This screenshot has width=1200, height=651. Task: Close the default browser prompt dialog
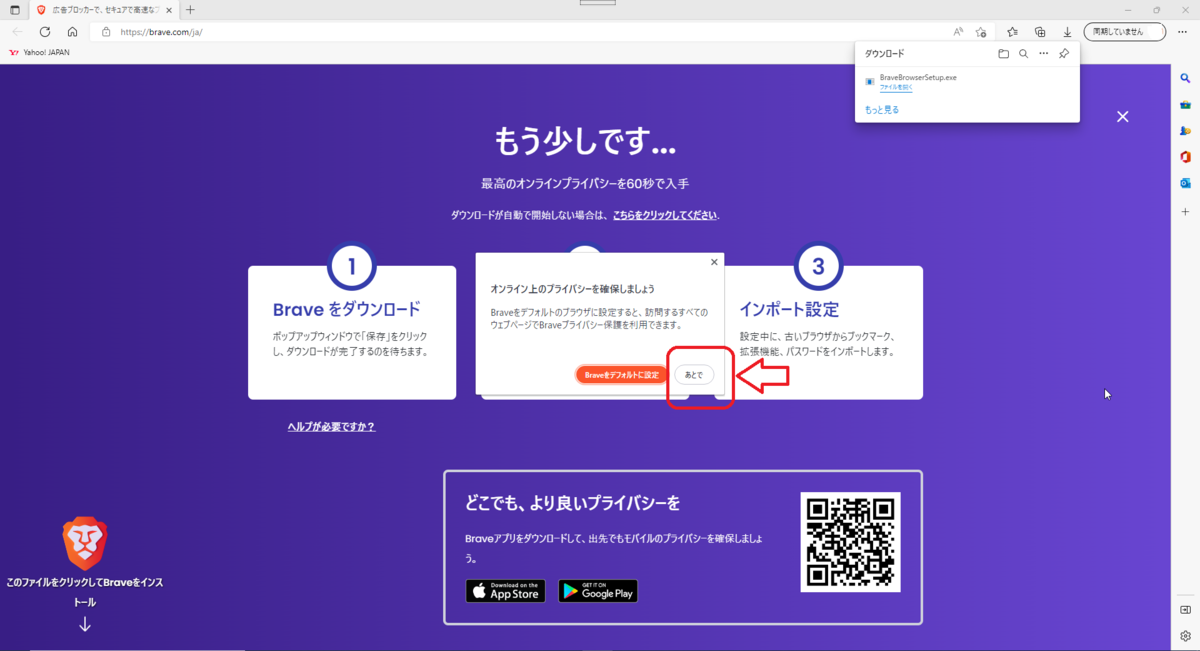coord(714,262)
